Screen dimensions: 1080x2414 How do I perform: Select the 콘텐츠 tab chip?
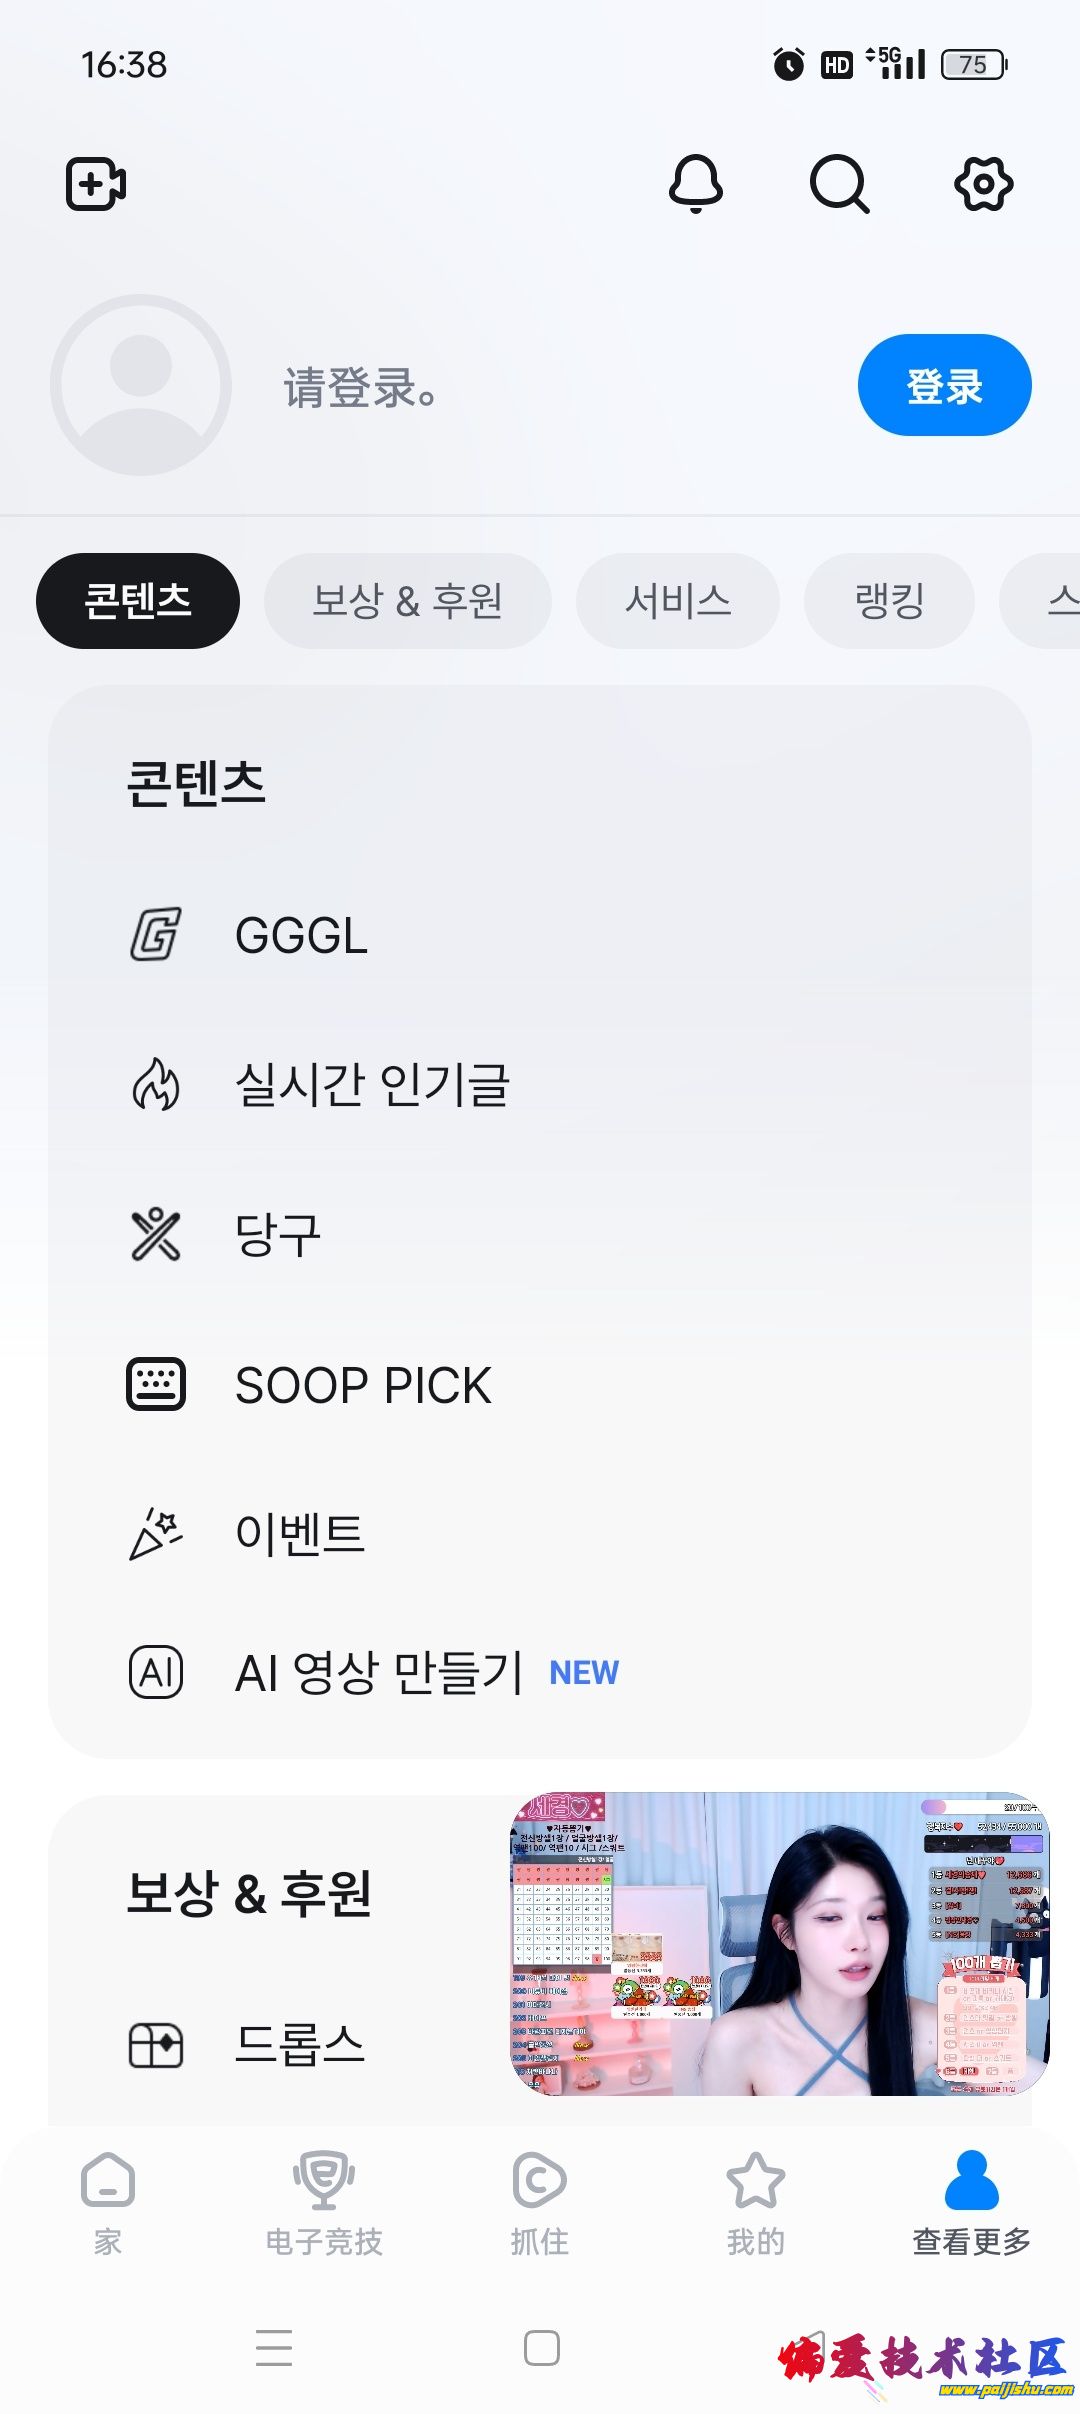coord(138,601)
